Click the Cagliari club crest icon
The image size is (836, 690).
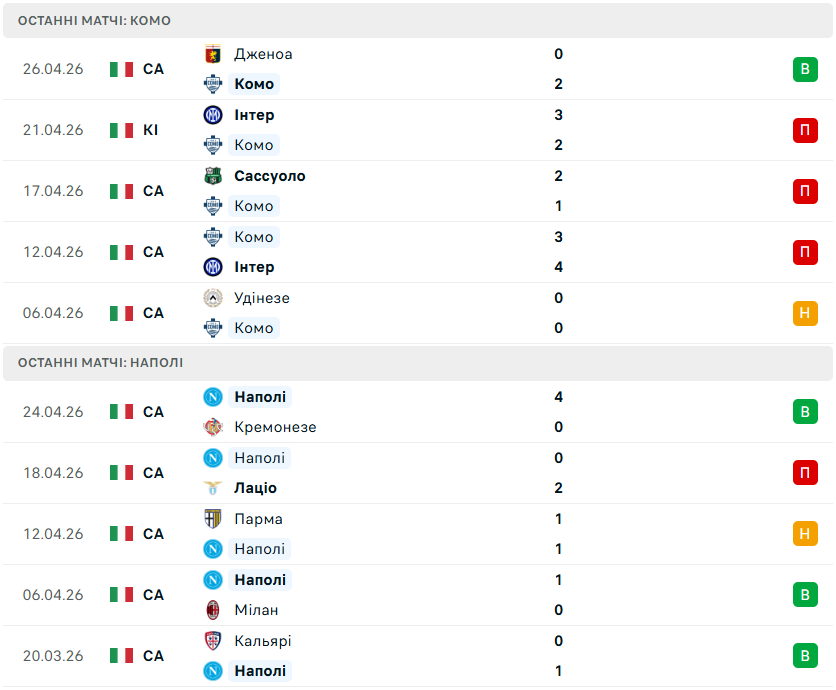[x=213, y=640]
